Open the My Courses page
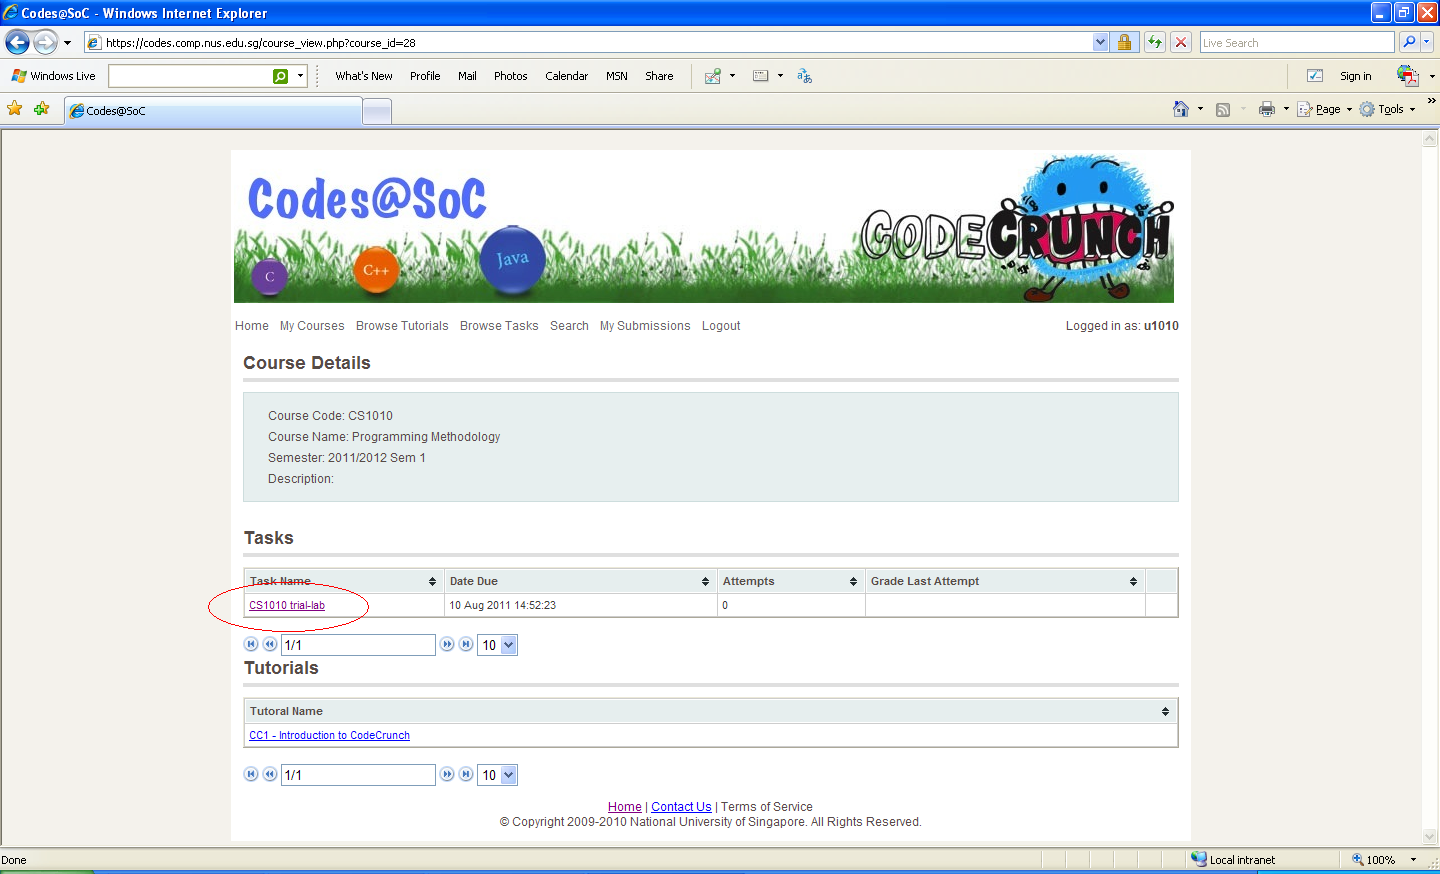This screenshot has height=874, width=1440. click(x=312, y=326)
